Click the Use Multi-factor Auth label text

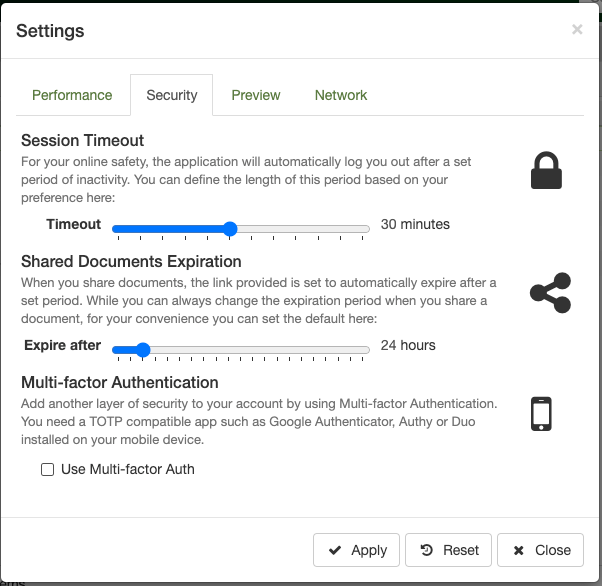[x=128, y=469]
